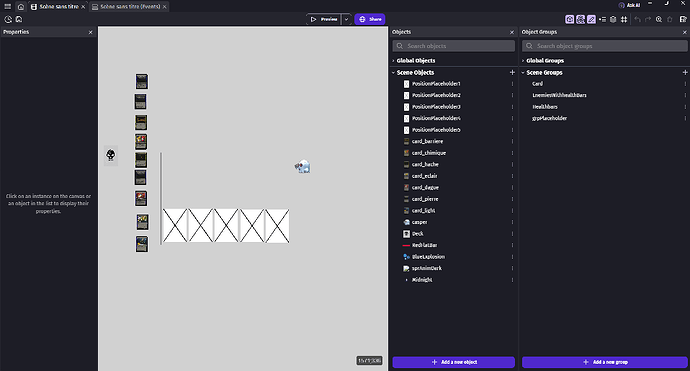This screenshot has height=371, width=690.
Task: Focus the Search objects field
Action: [454, 46]
